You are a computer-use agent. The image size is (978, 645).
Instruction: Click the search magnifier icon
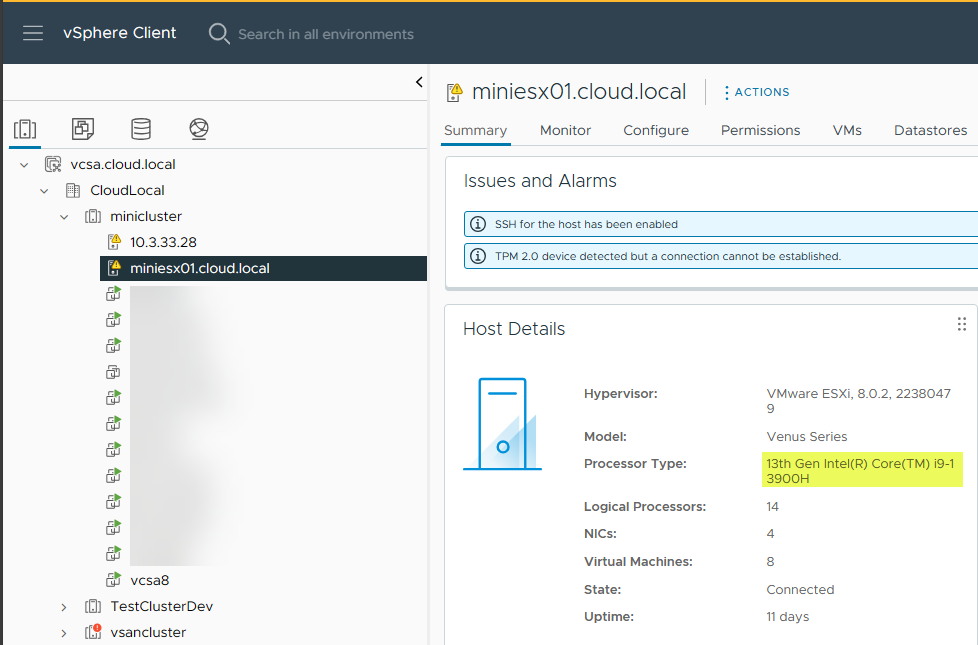219,34
